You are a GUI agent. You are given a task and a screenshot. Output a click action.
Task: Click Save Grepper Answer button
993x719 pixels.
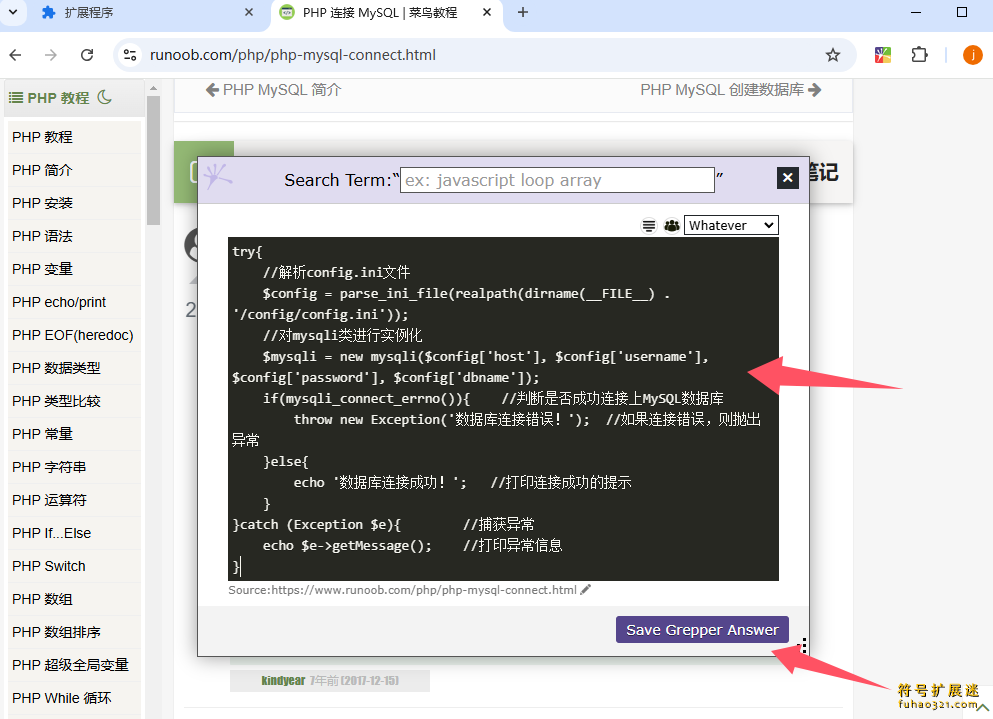coord(702,630)
